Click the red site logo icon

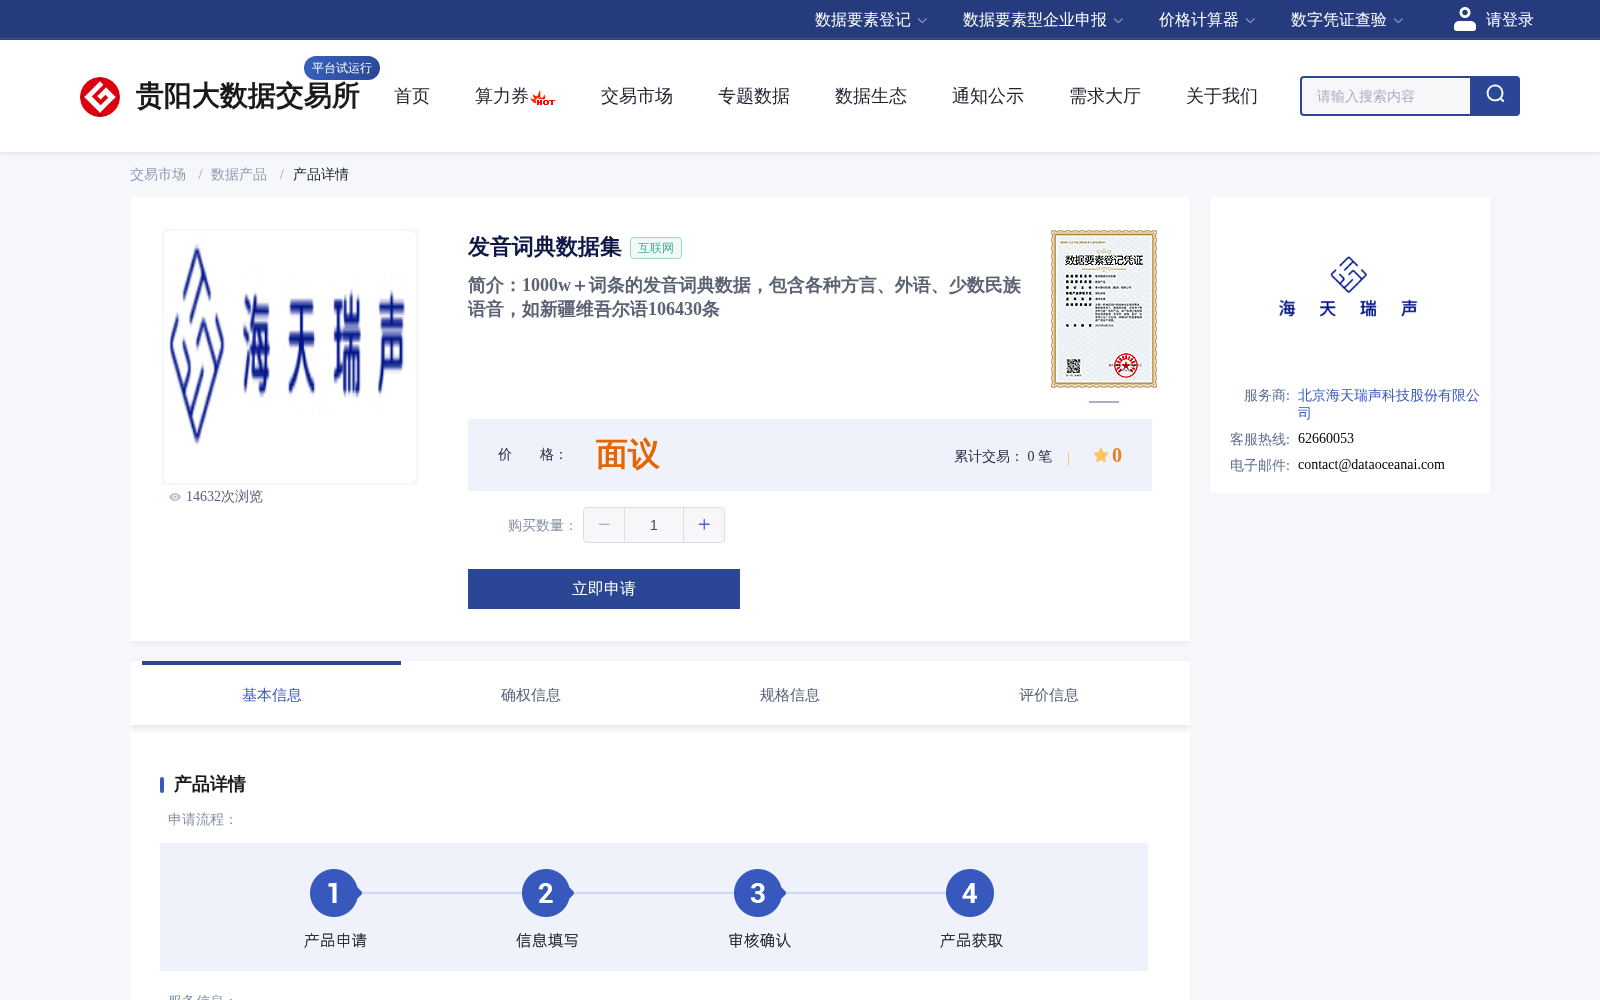100,97
